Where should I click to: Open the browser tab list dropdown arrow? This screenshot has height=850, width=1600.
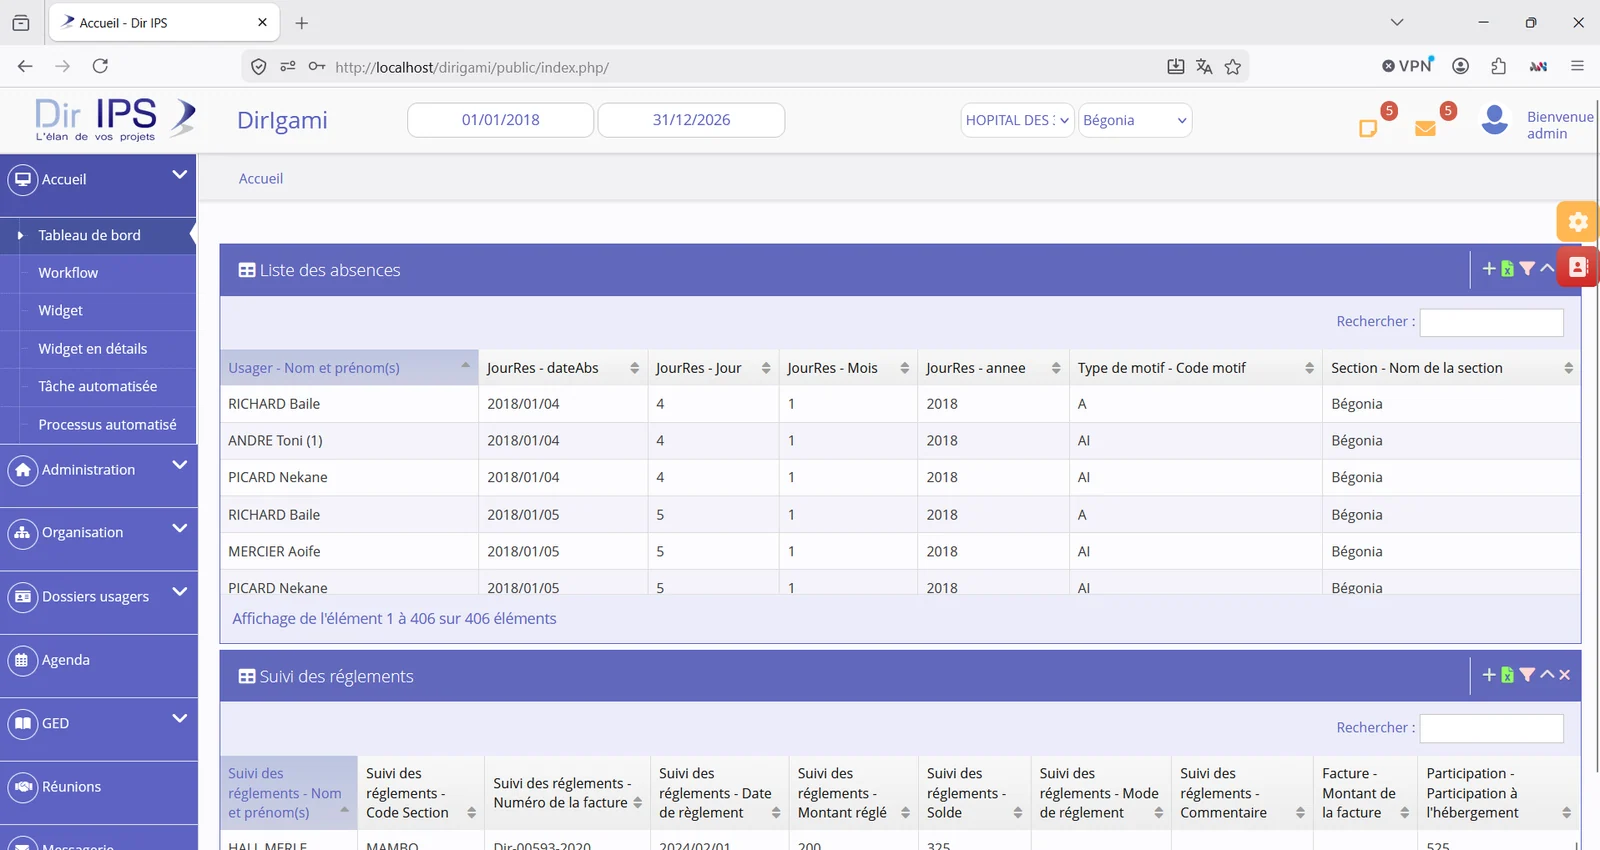coord(1397,22)
